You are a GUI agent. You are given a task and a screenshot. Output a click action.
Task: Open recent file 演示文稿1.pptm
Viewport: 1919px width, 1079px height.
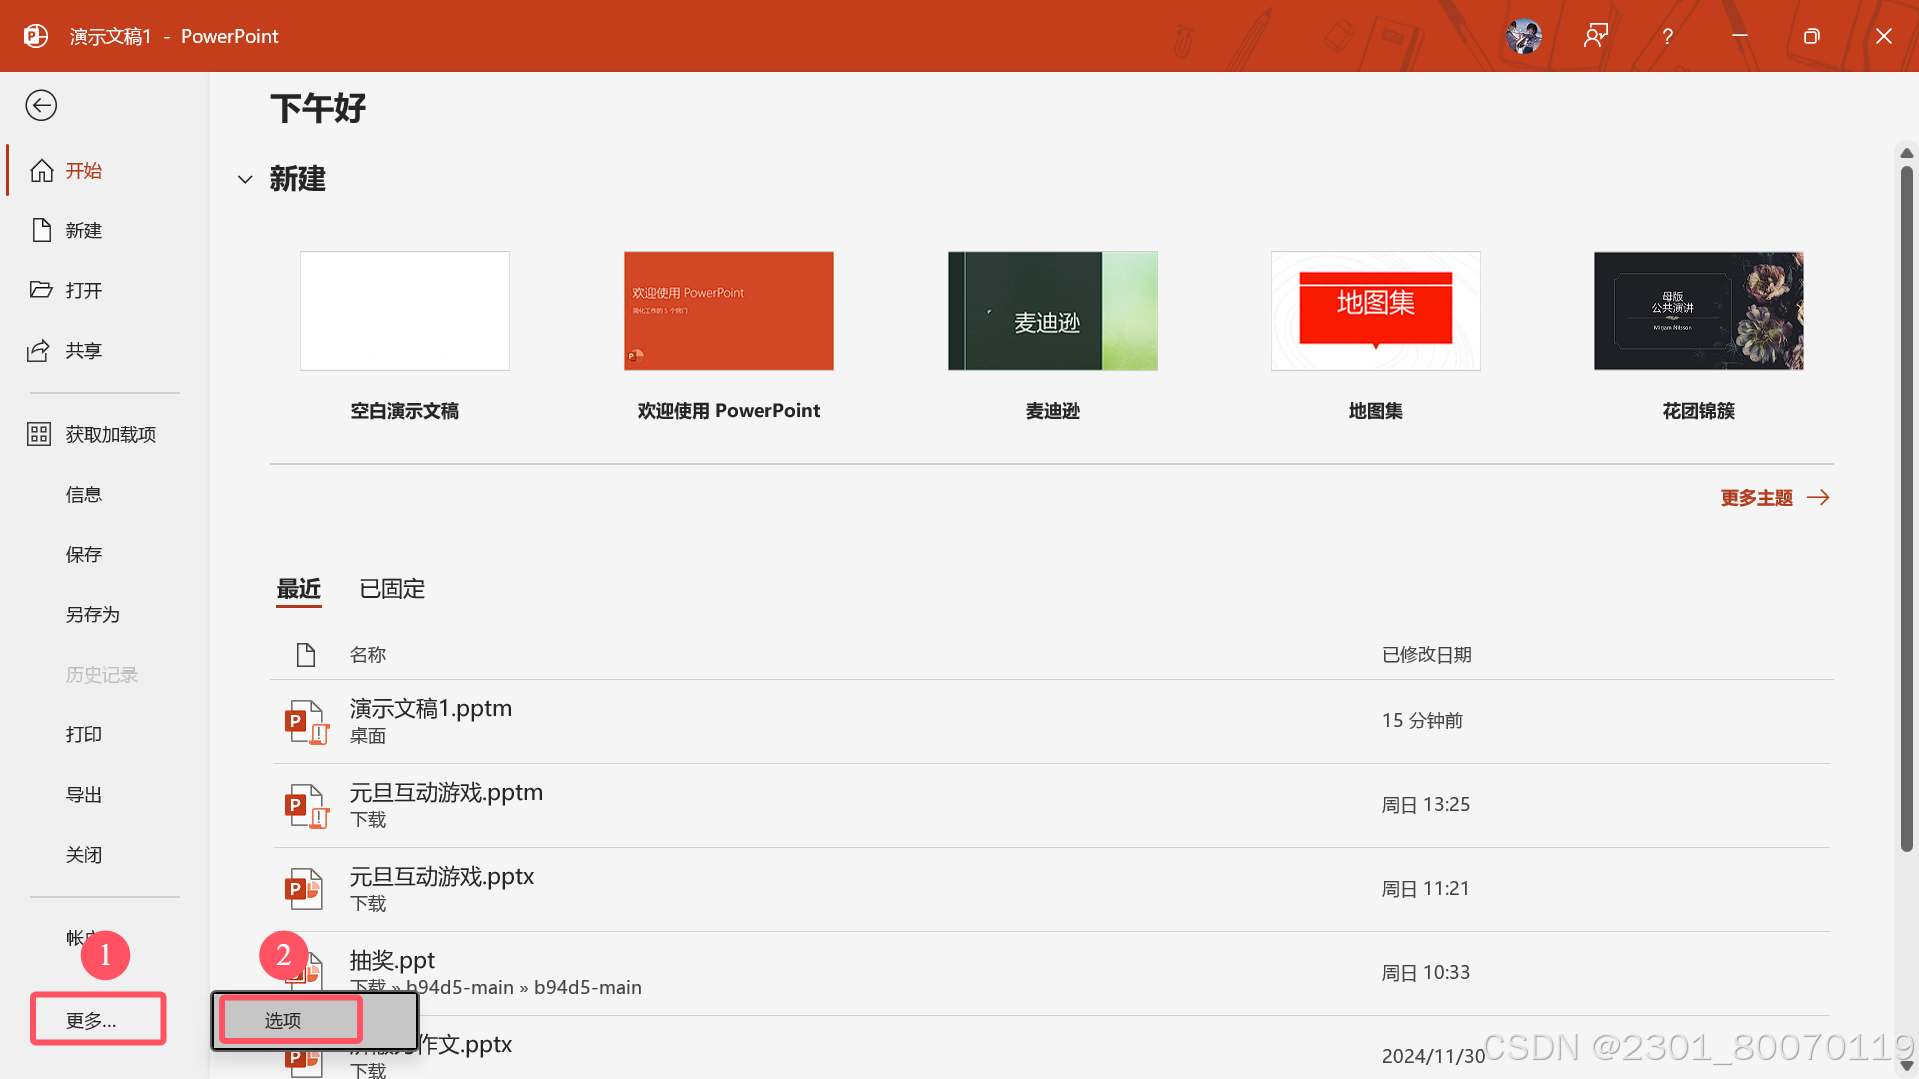click(x=1050, y=722)
